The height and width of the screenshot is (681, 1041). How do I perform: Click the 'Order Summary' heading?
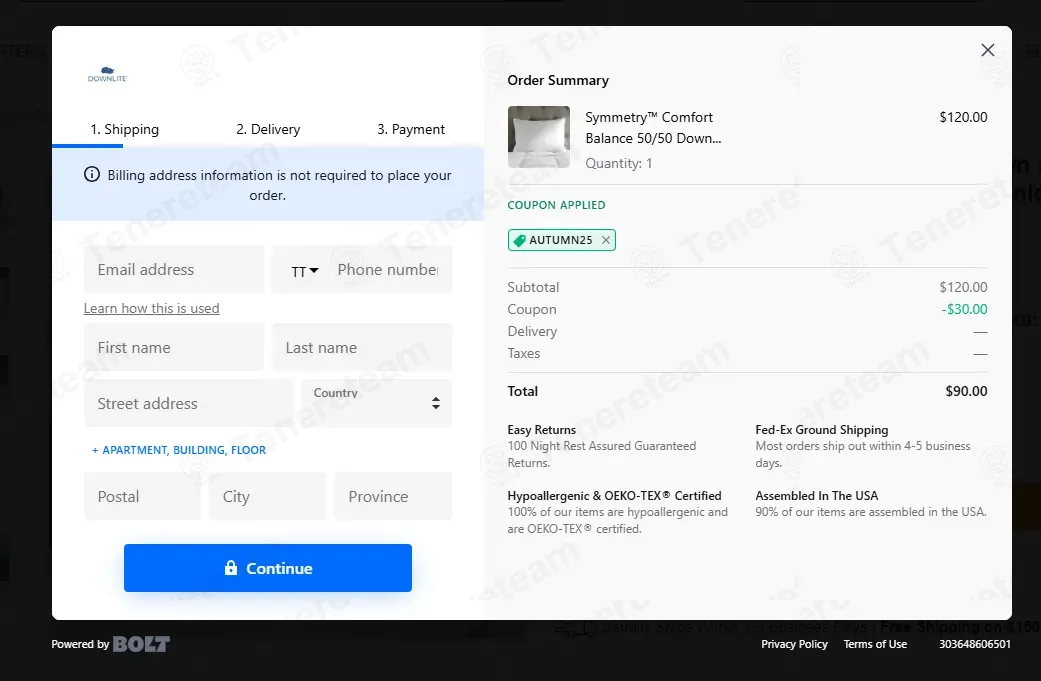(558, 80)
